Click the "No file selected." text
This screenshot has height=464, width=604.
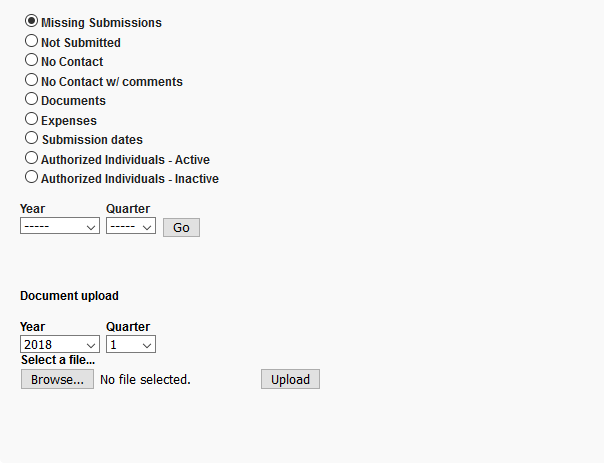tap(145, 380)
